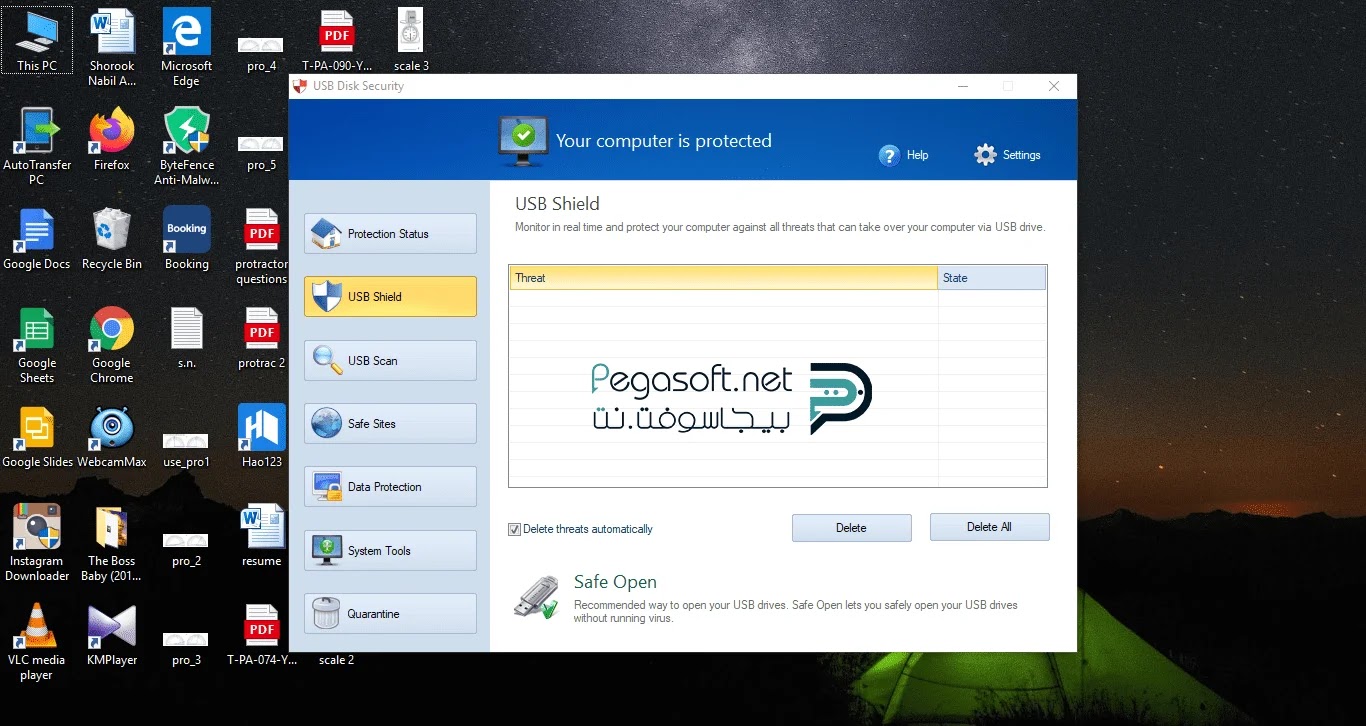Screen dimensions: 1366x726
Task: Open the Quarantine section
Action: coord(390,613)
